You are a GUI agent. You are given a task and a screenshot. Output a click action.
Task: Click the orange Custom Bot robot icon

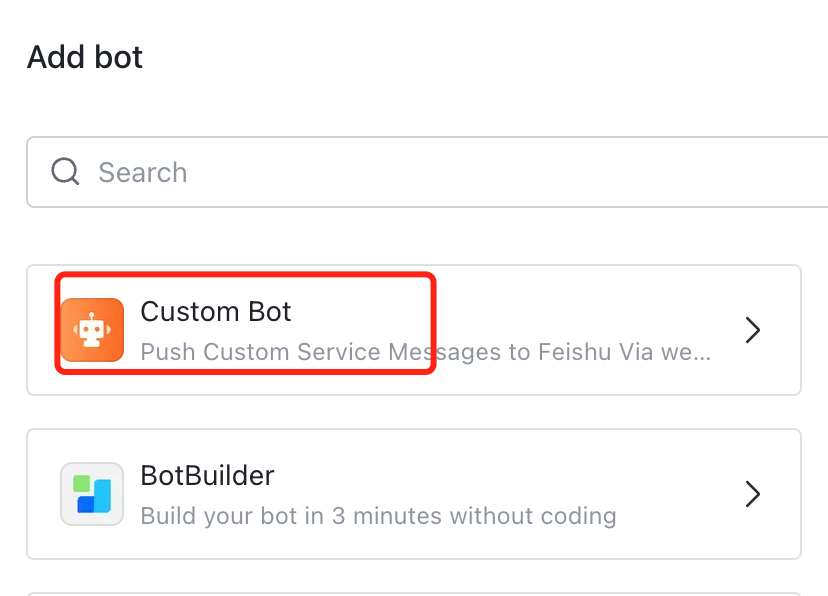pyautogui.click(x=92, y=330)
